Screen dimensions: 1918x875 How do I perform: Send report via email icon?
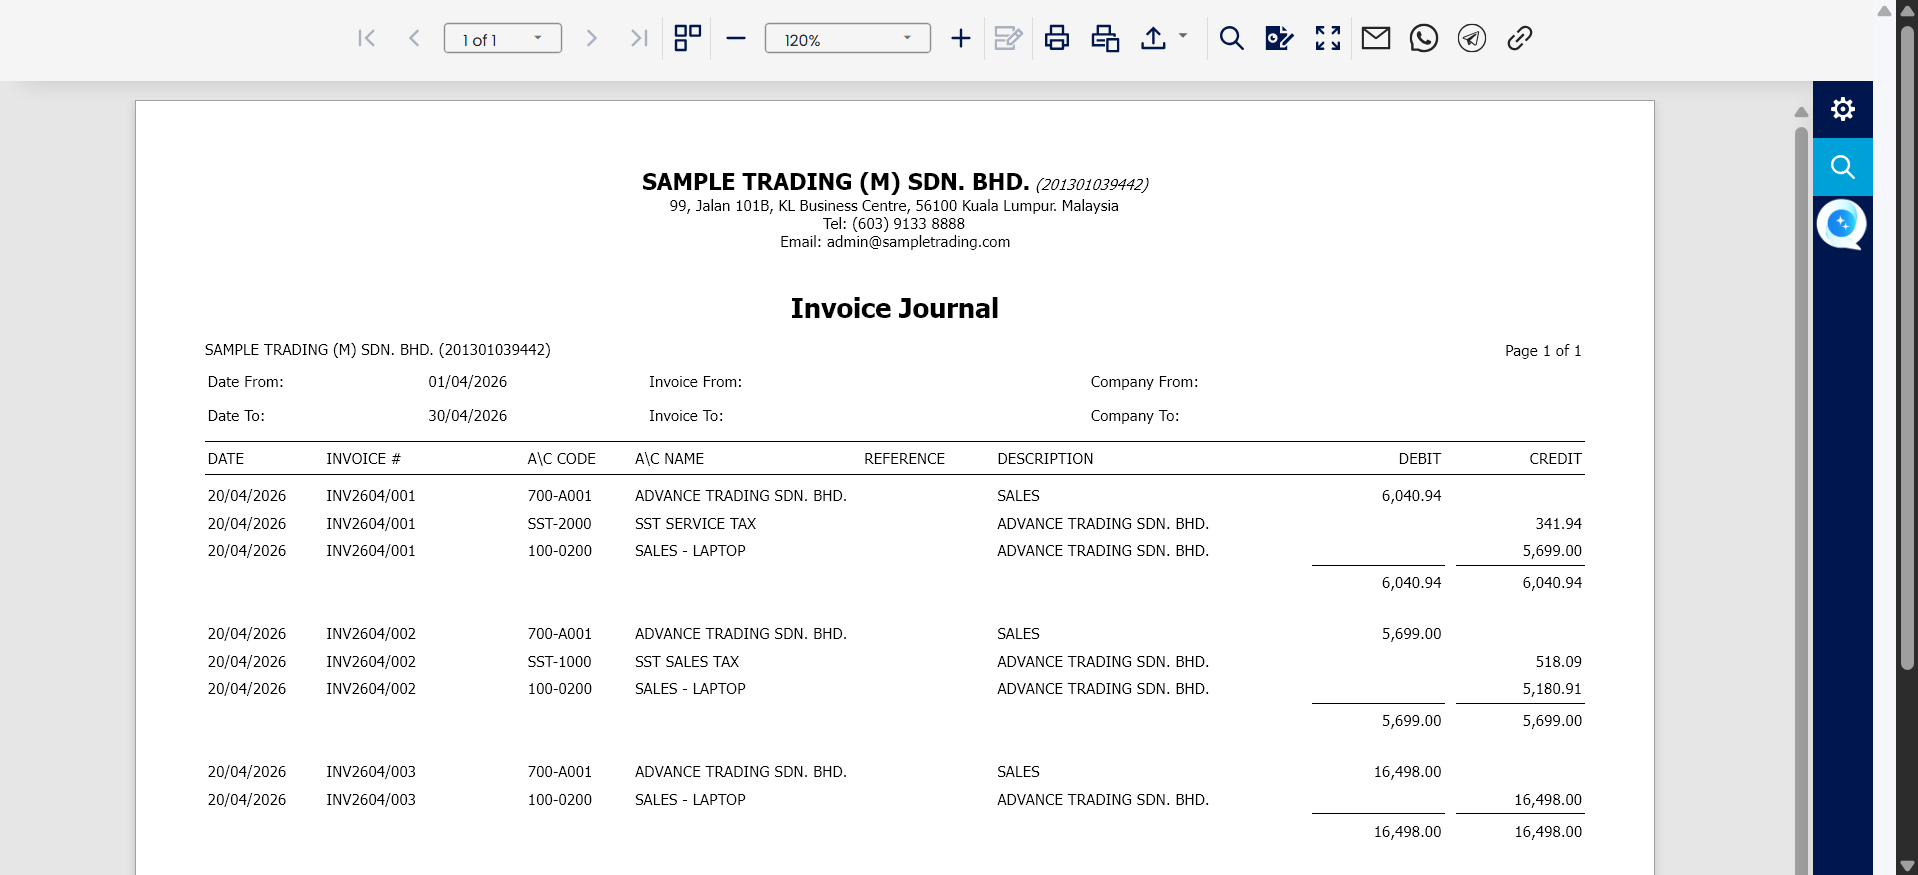coord(1375,39)
